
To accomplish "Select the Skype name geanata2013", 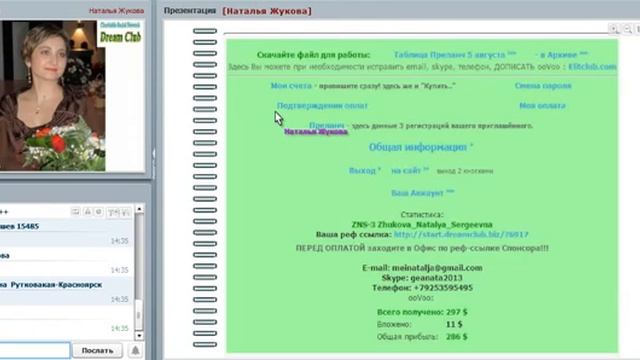I will (x=436, y=278).
